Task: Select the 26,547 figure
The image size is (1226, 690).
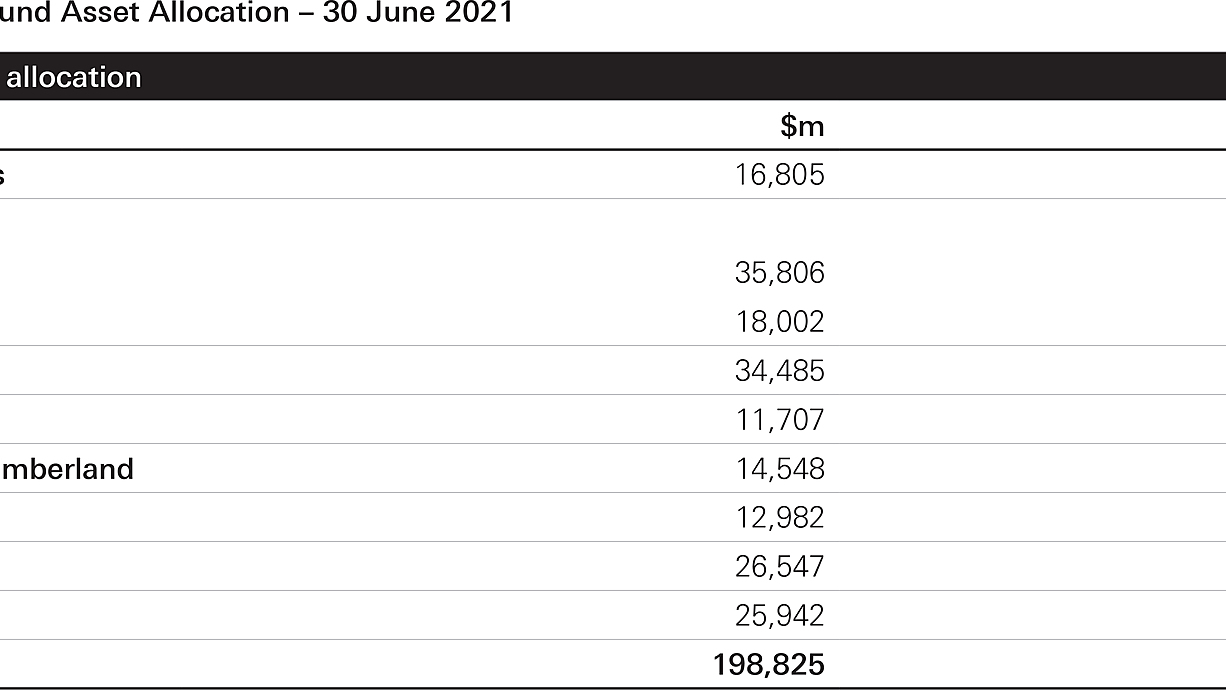Action: 780,567
